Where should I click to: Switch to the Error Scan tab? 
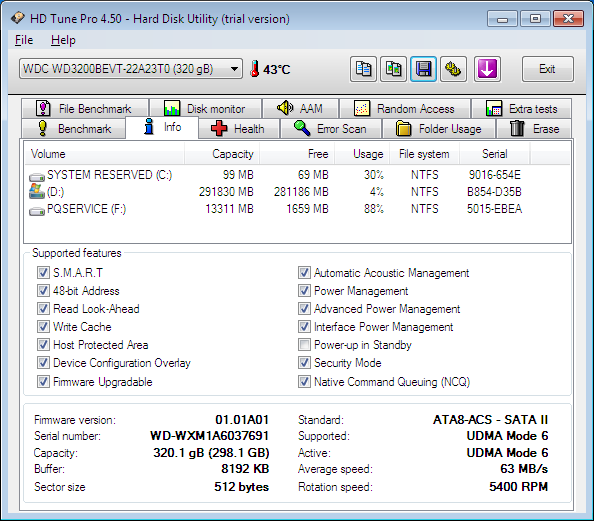(x=331, y=129)
